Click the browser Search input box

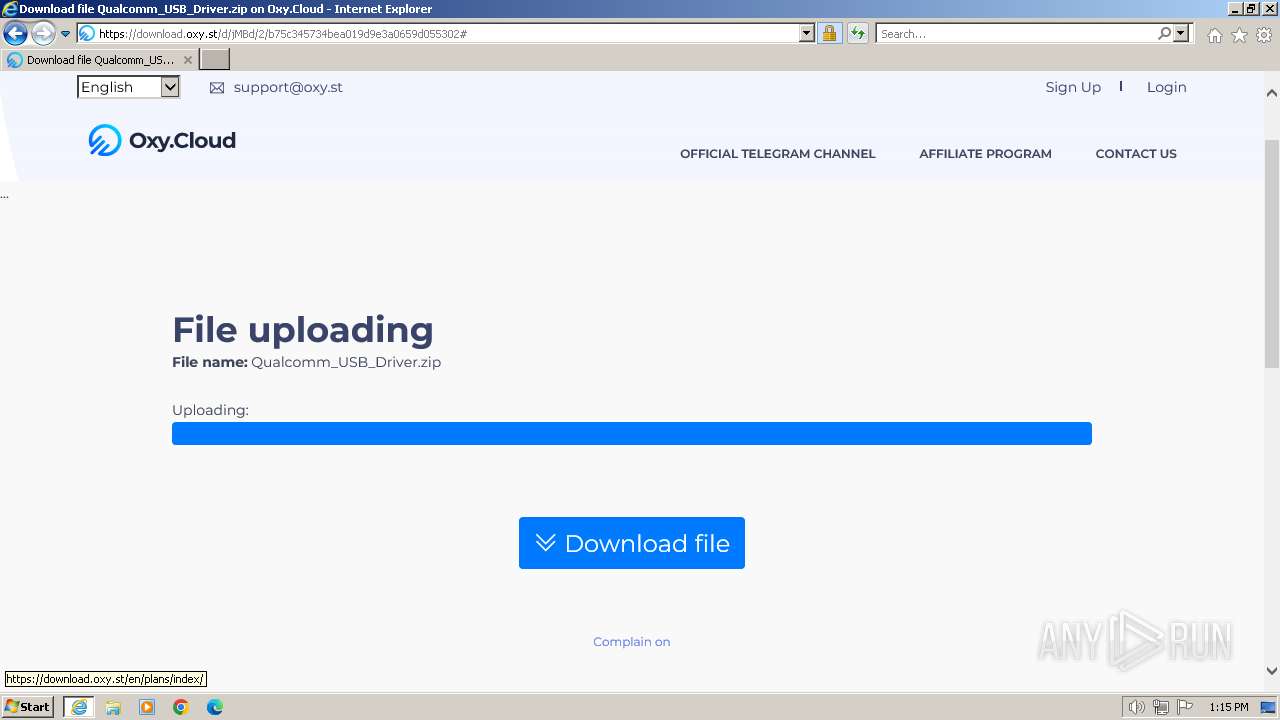pos(1016,34)
